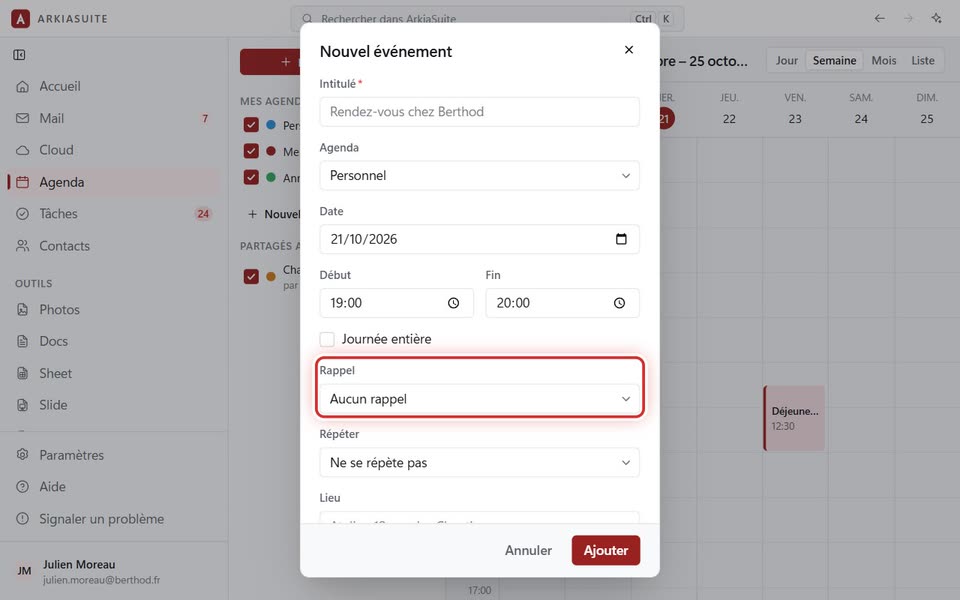Open the Tâches section

point(113,214)
